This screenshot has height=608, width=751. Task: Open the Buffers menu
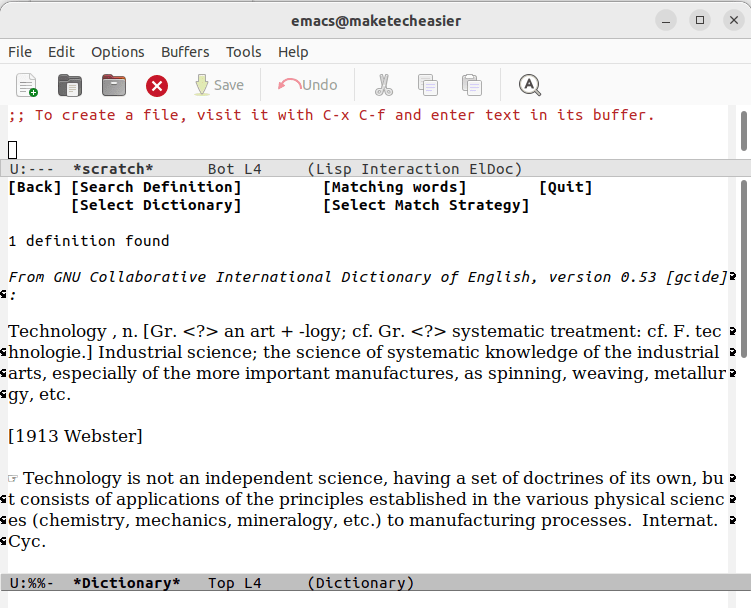[185, 52]
